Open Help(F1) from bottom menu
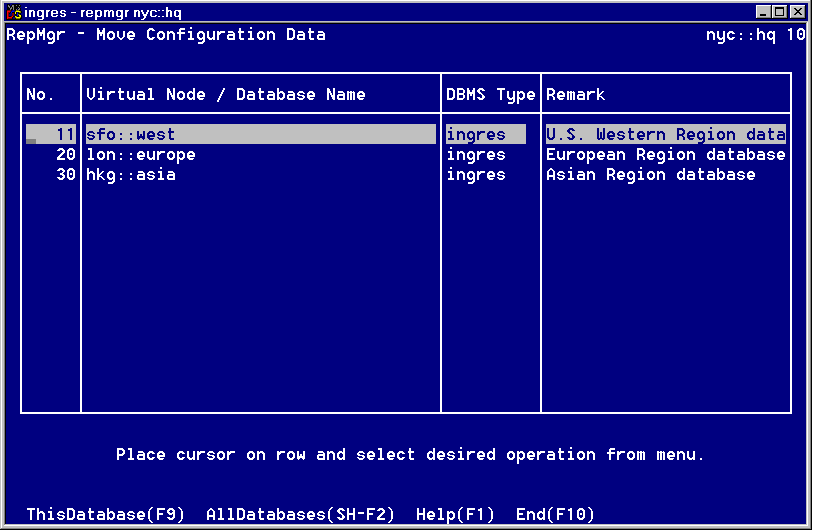The image size is (815, 532). tap(455, 515)
